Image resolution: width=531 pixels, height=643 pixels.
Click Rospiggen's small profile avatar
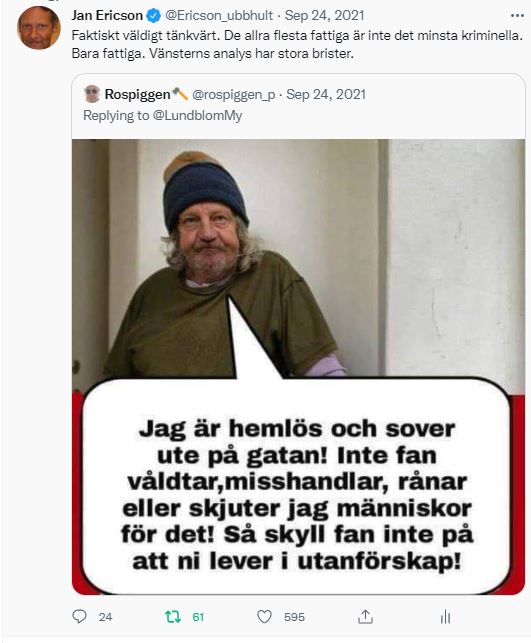(x=92, y=94)
